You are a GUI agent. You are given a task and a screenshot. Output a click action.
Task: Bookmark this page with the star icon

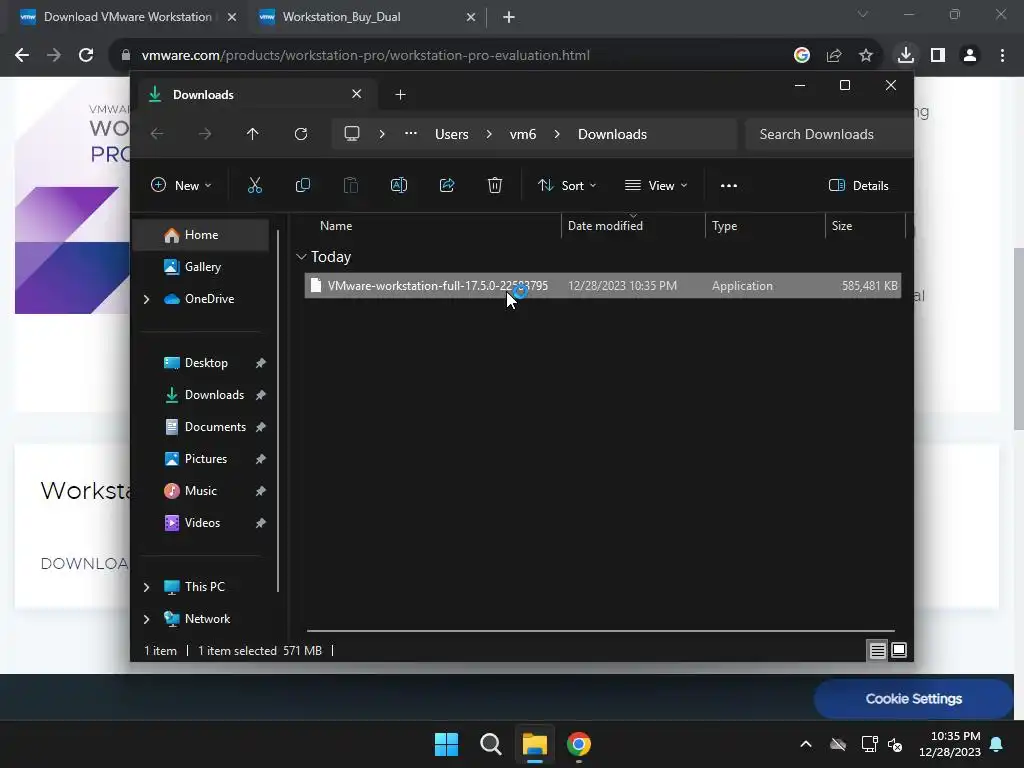[866, 55]
